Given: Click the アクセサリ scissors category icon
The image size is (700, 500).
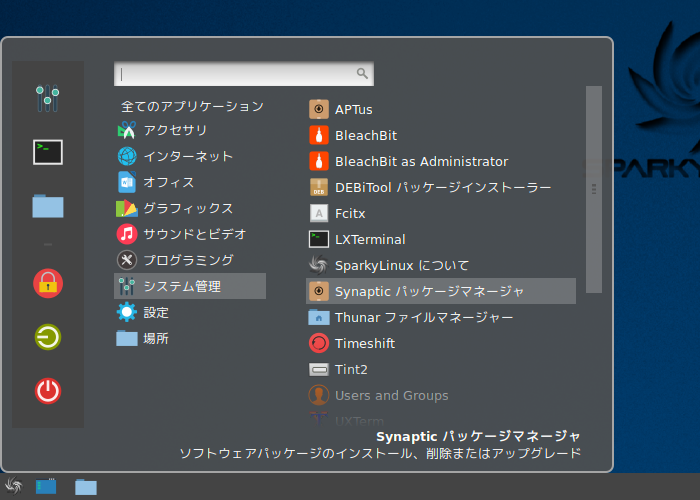Looking at the screenshot, I should 127,130.
